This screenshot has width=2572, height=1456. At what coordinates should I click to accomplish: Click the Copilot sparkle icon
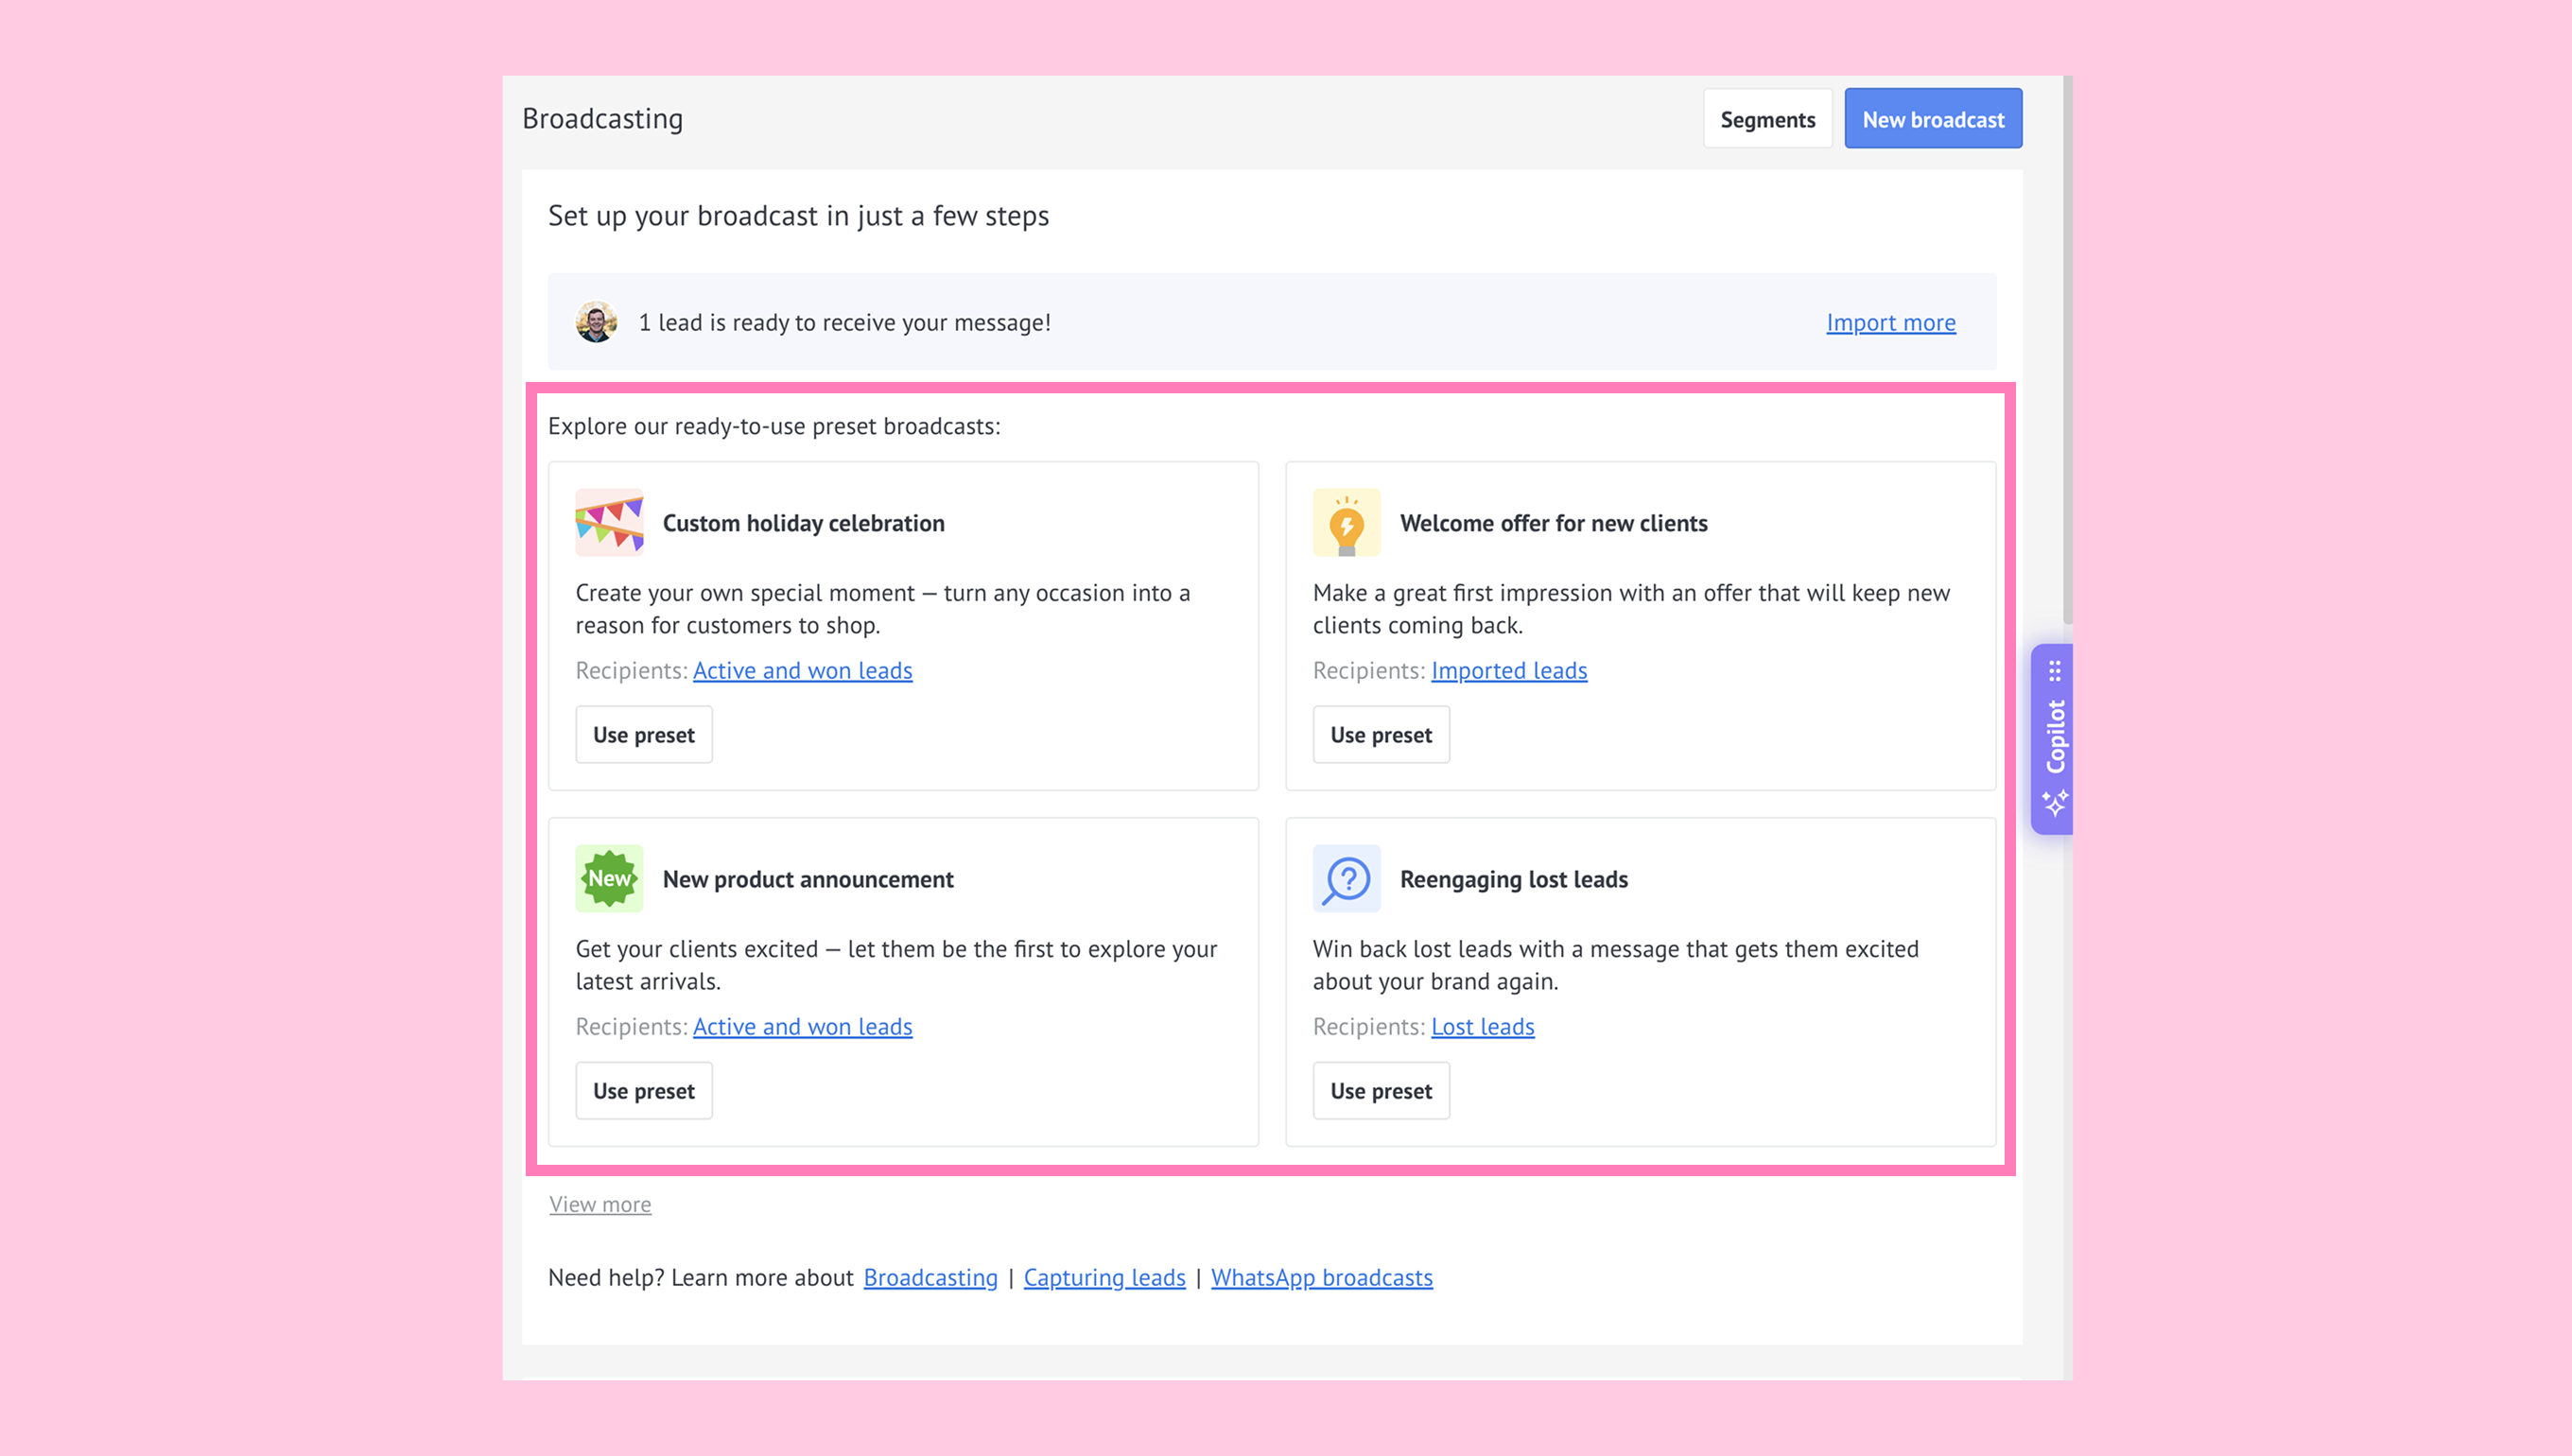click(2055, 802)
